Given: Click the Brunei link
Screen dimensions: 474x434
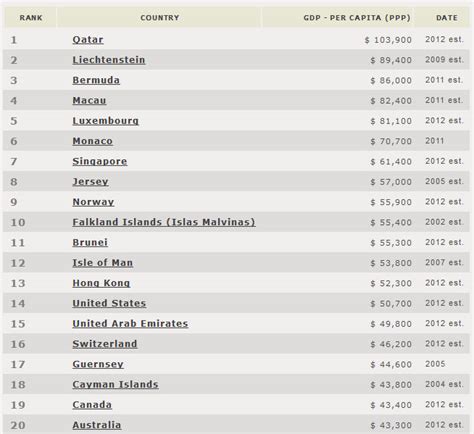Looking at the screenshot, I should (90, 242).
